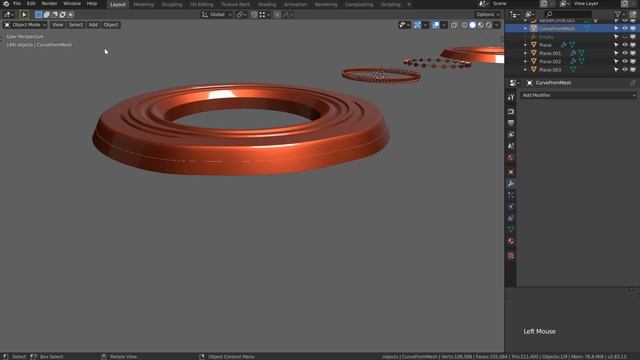Open the Render menu
This screenshot has height=360, width=640.
tap(49, 4)
